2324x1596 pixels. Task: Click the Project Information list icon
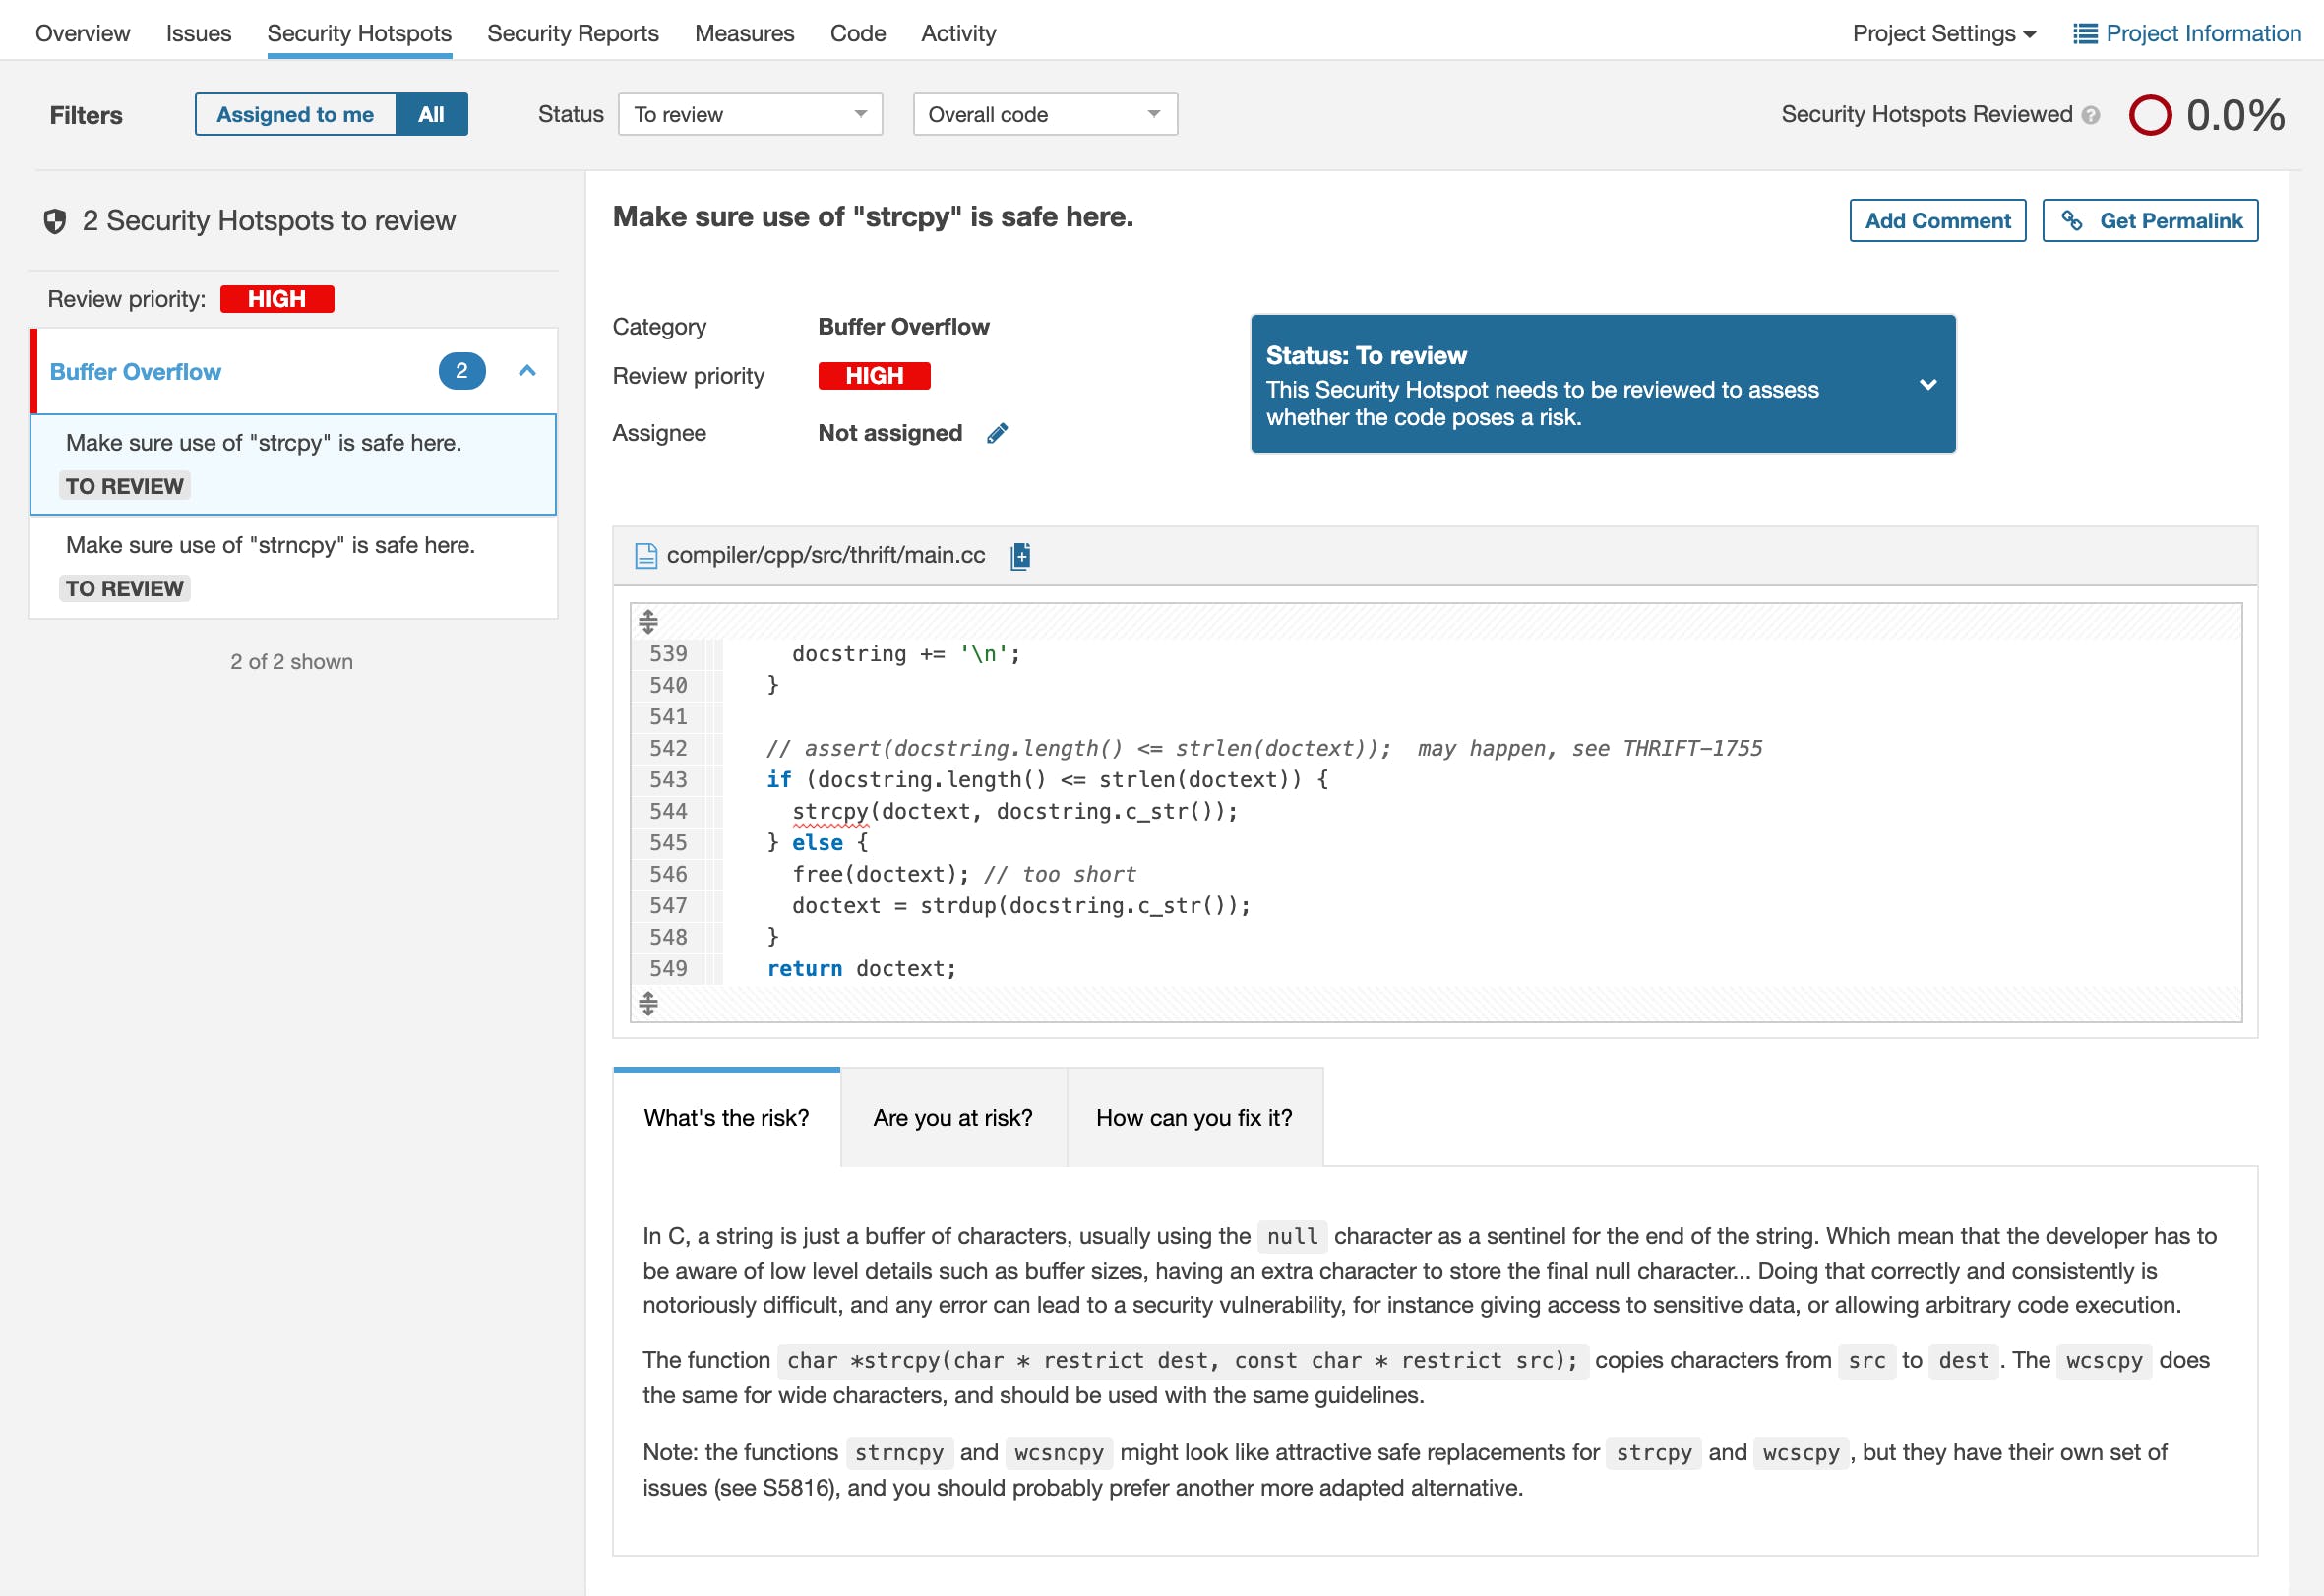[2085, 33]
